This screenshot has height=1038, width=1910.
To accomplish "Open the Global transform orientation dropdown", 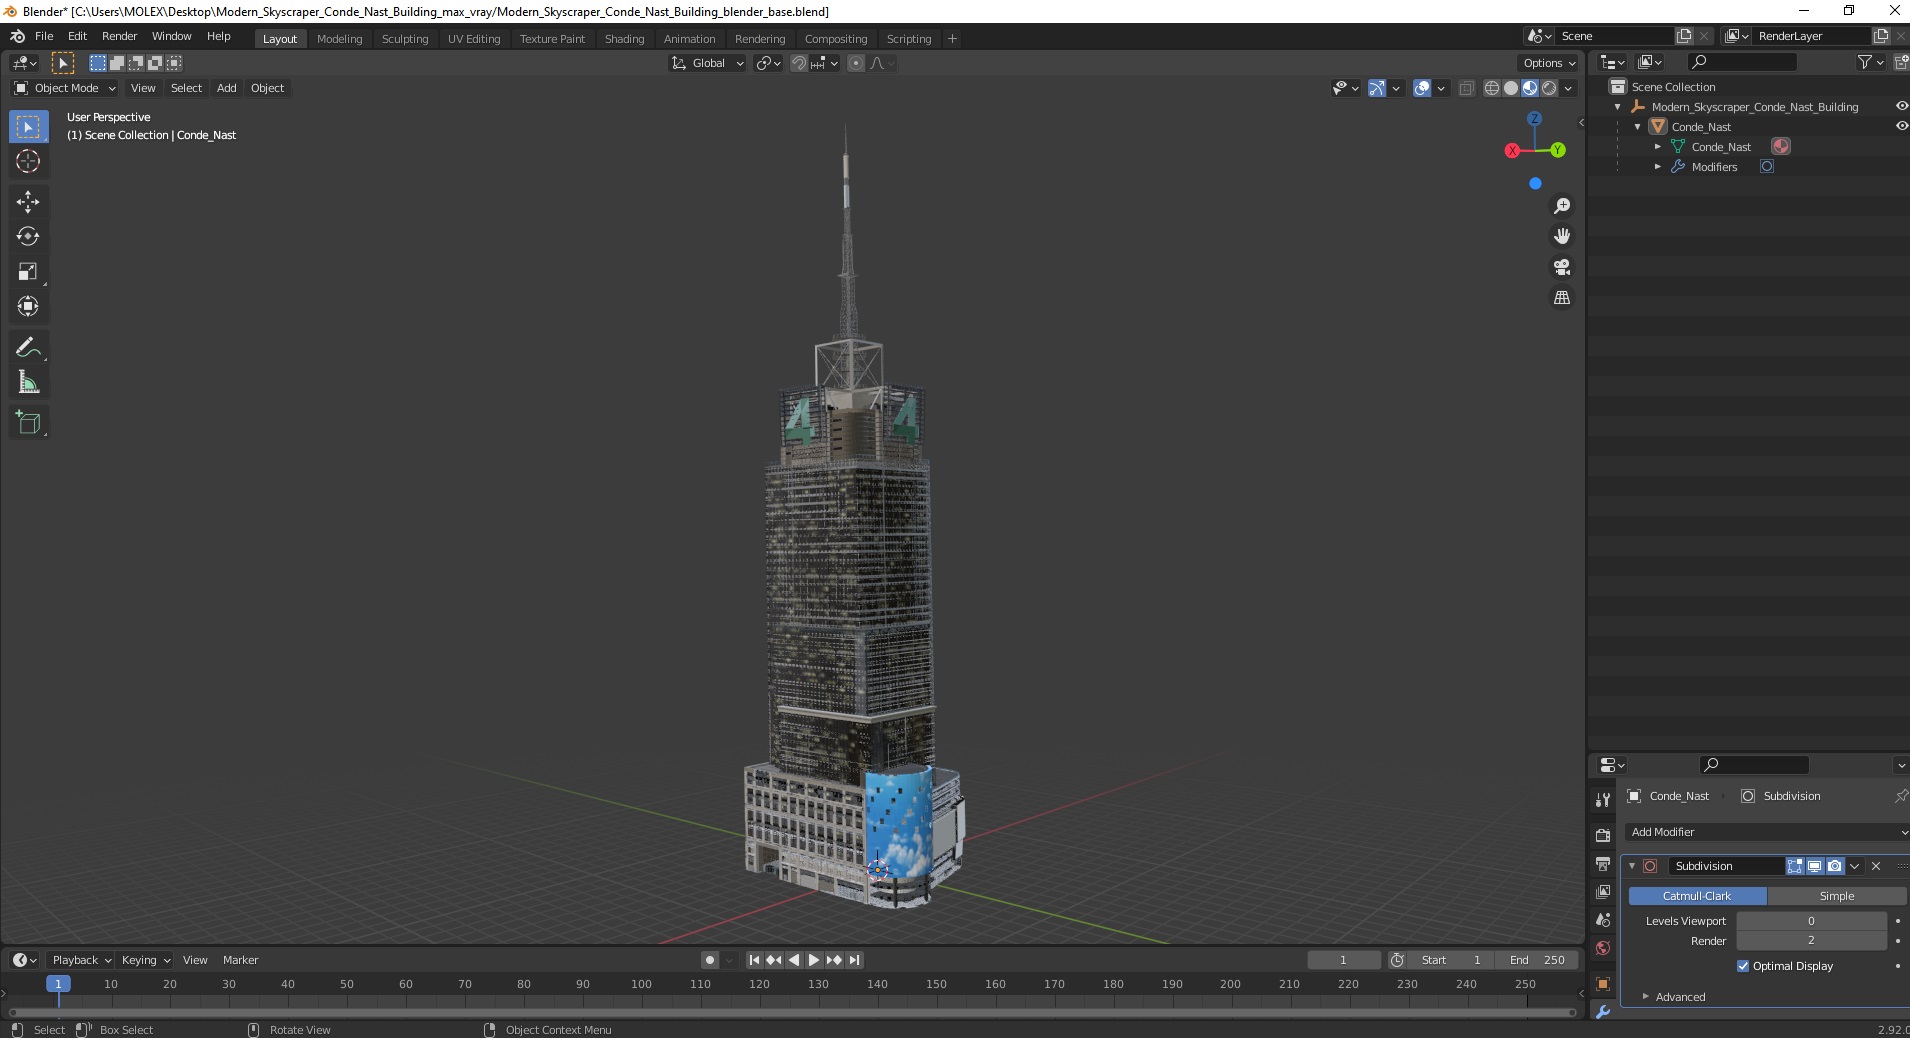I will tap(707, 63).
